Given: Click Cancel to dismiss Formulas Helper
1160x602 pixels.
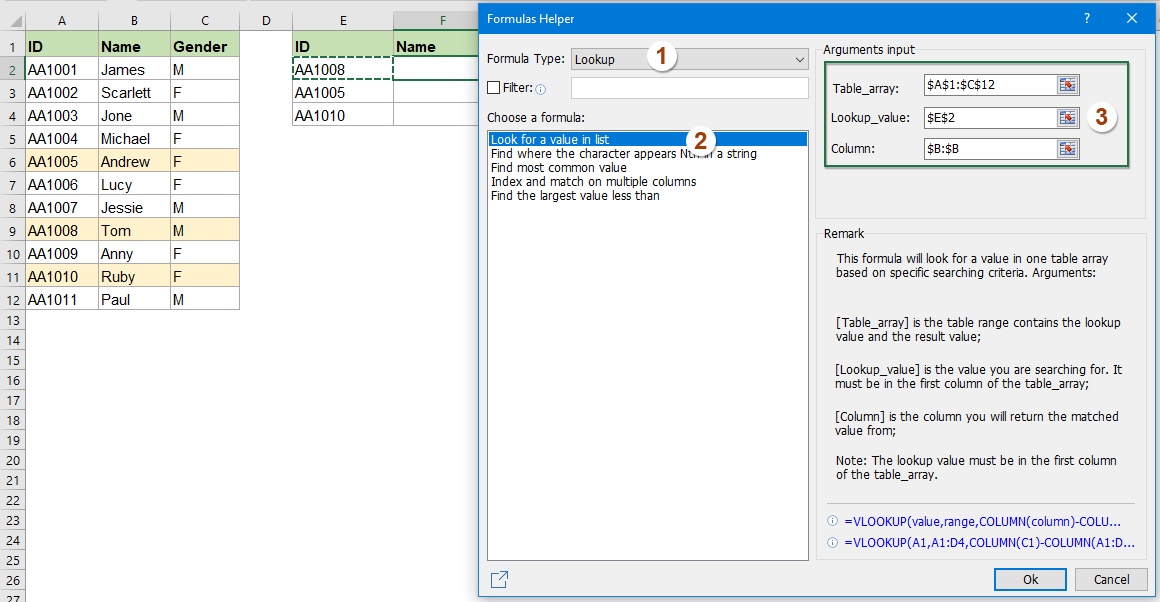Looking at the screenshot, I should (1111, 579).
